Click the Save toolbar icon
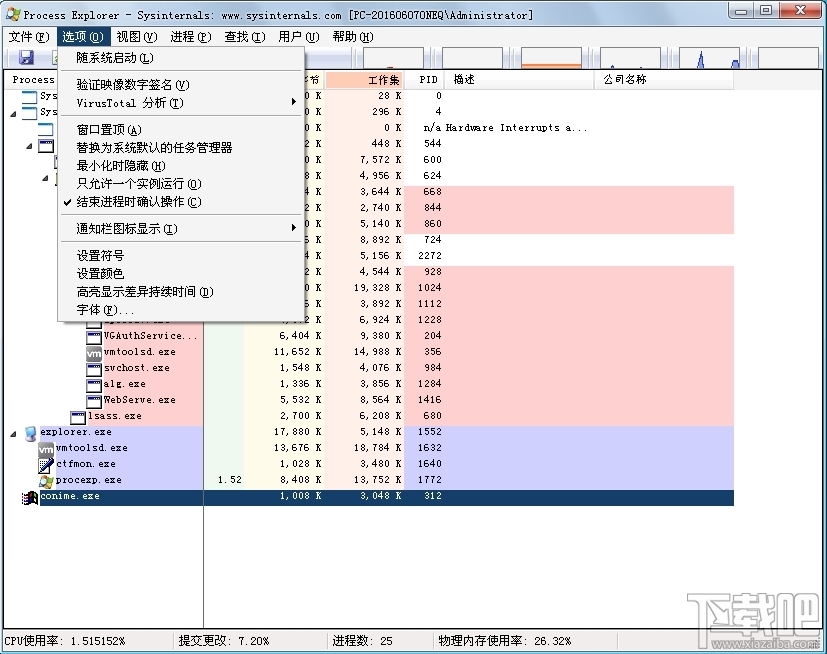 point(23,56)
